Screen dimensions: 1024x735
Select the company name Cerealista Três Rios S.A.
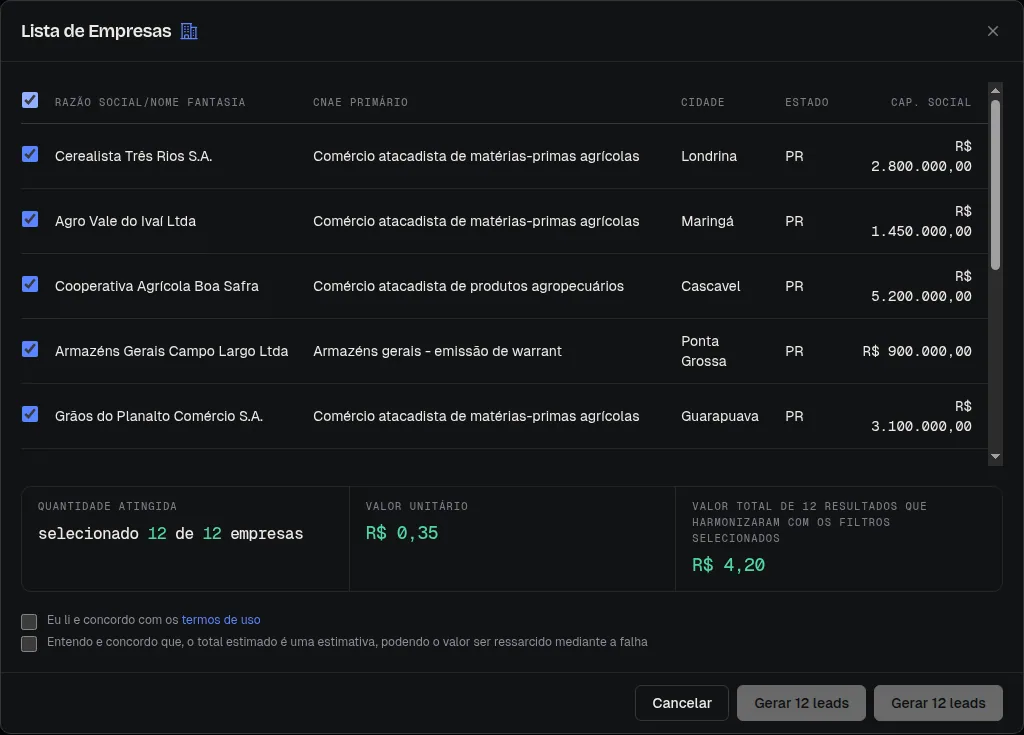coord(133,156)
